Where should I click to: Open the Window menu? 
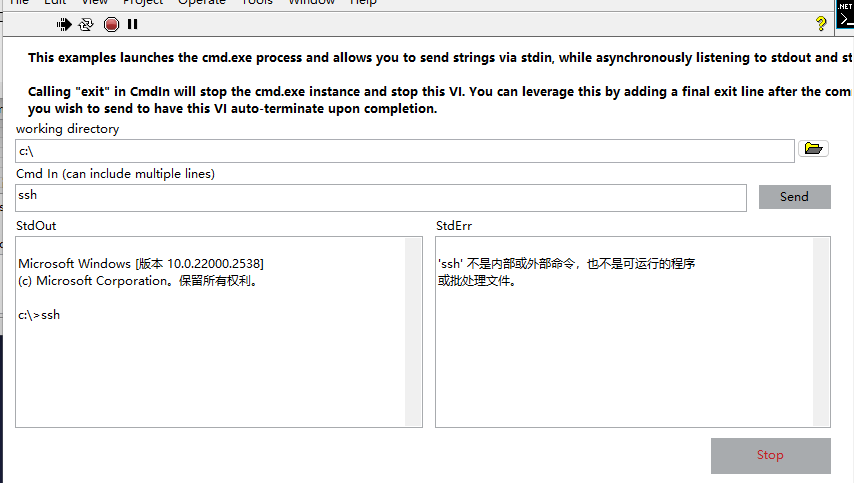tap(312, 2)
